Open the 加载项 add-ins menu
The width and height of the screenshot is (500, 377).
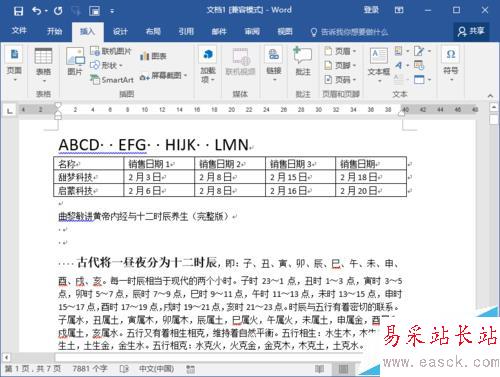click(x=208, y=65)
